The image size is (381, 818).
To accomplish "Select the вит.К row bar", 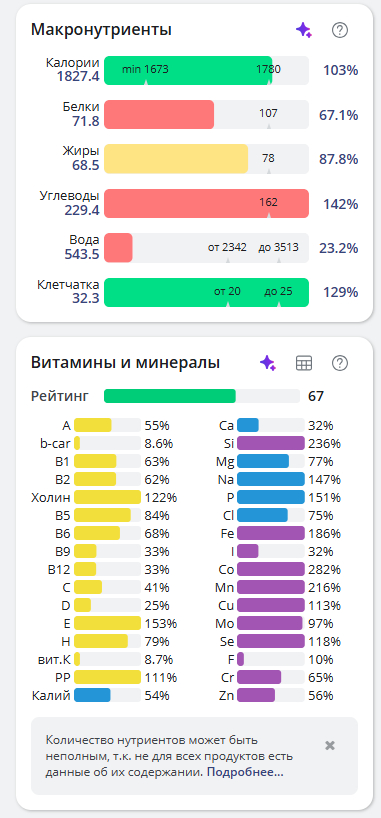I will 108,659.
